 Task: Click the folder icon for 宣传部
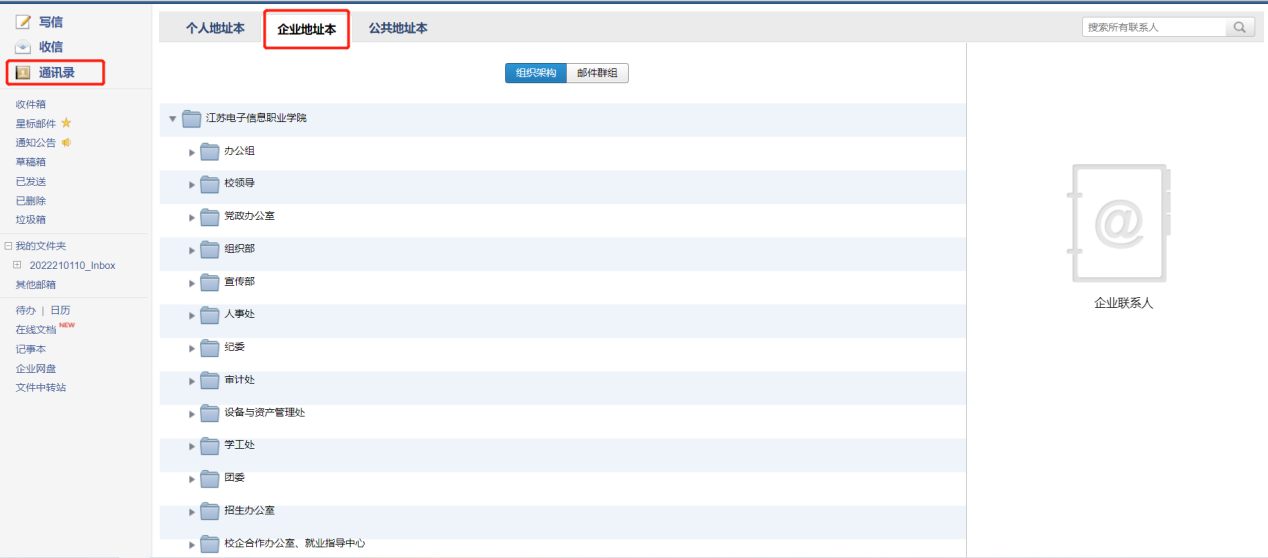[x=210, y=283]
